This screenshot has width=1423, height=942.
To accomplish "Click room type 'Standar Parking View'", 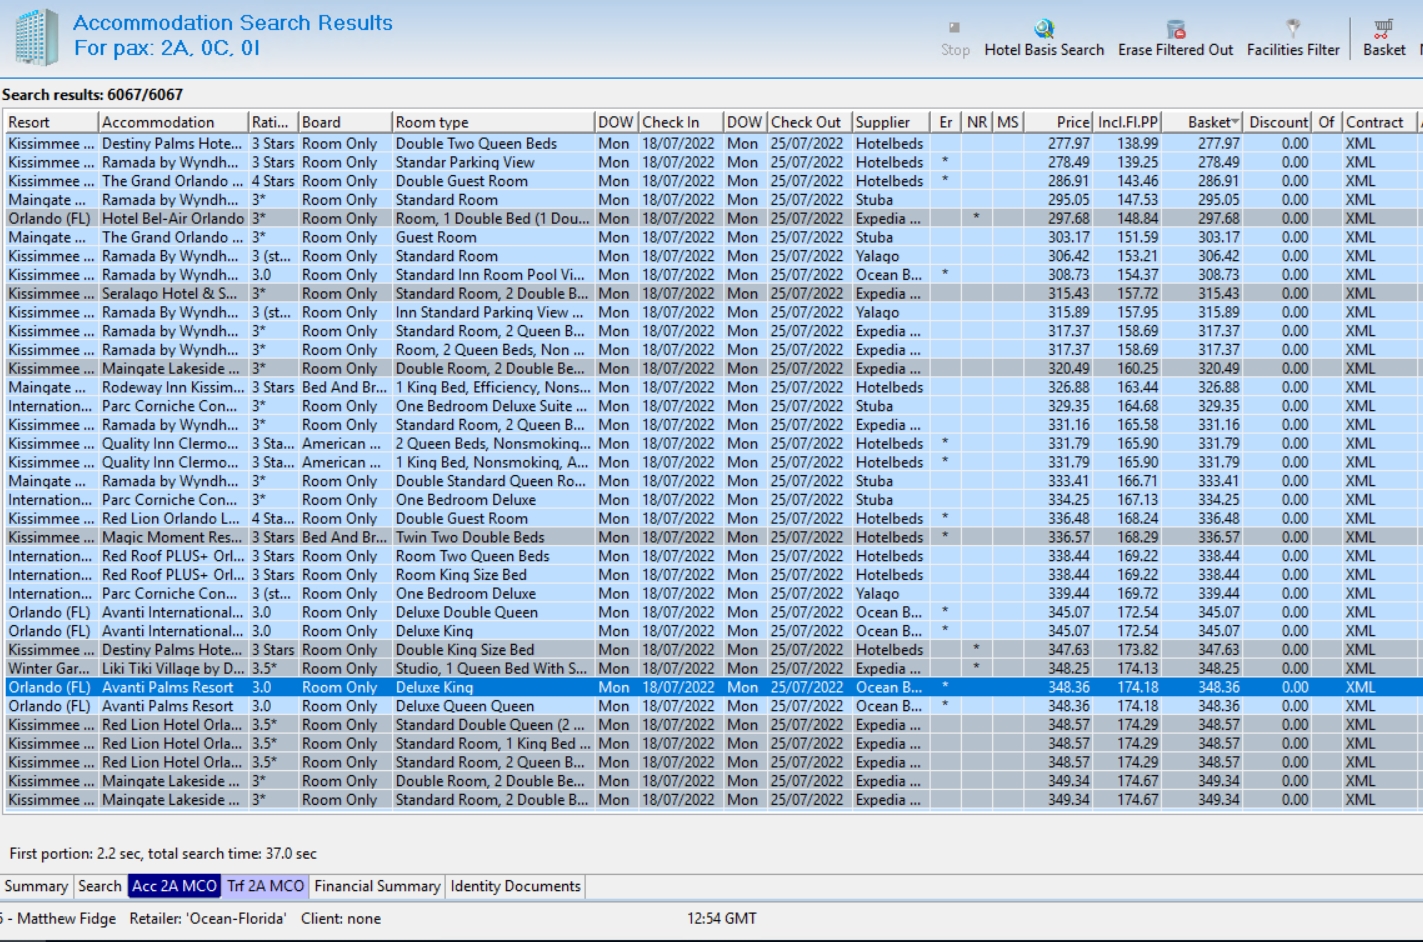I will [465, 162].
